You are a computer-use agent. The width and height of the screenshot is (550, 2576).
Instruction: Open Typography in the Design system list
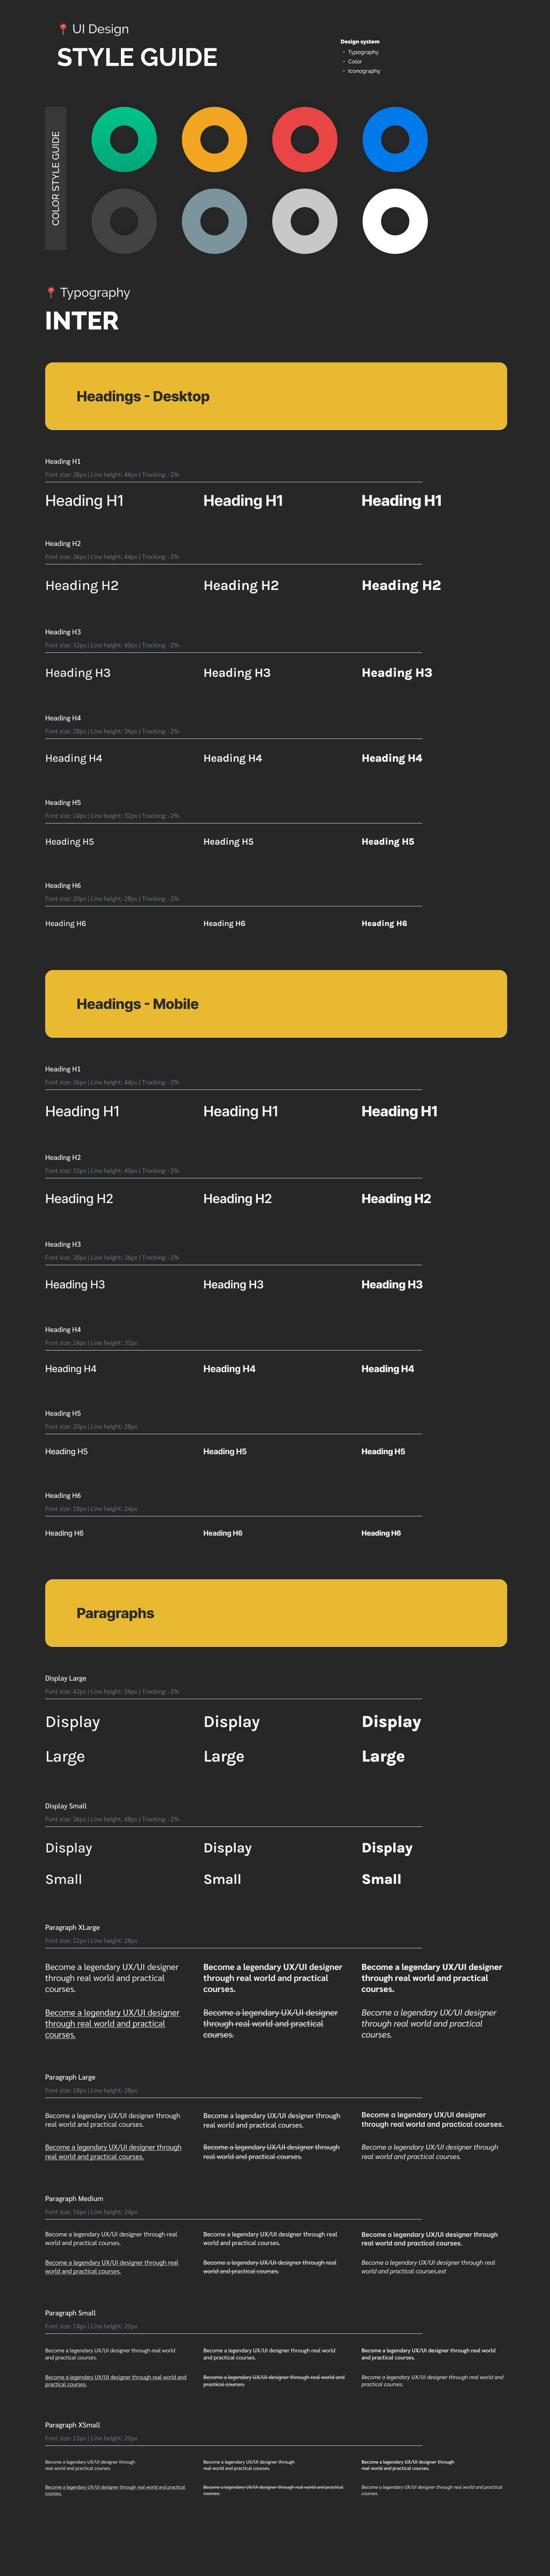coord(363,52)
